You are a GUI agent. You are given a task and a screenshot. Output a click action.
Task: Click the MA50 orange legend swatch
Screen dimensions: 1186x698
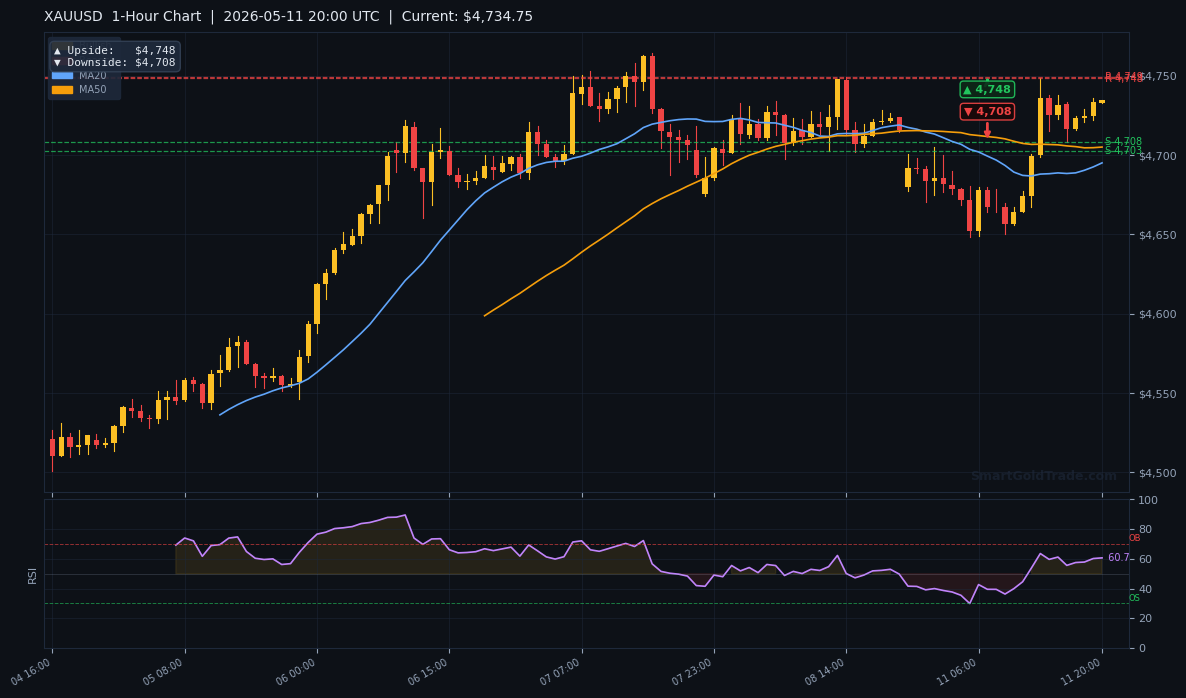62,90
